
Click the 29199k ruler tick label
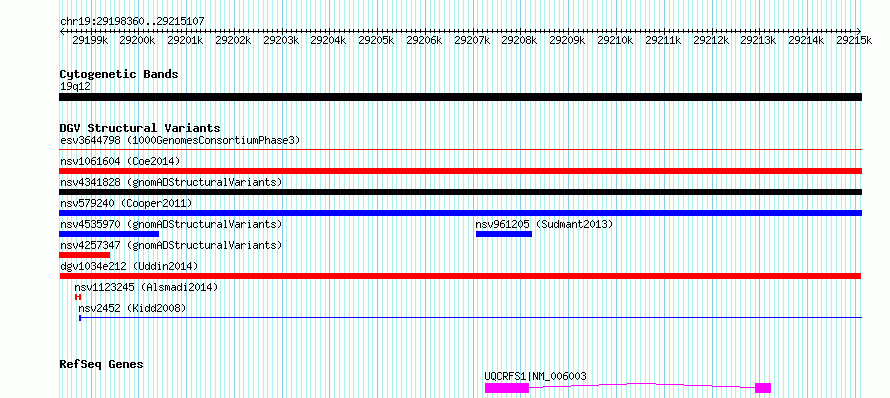[90, 40]
